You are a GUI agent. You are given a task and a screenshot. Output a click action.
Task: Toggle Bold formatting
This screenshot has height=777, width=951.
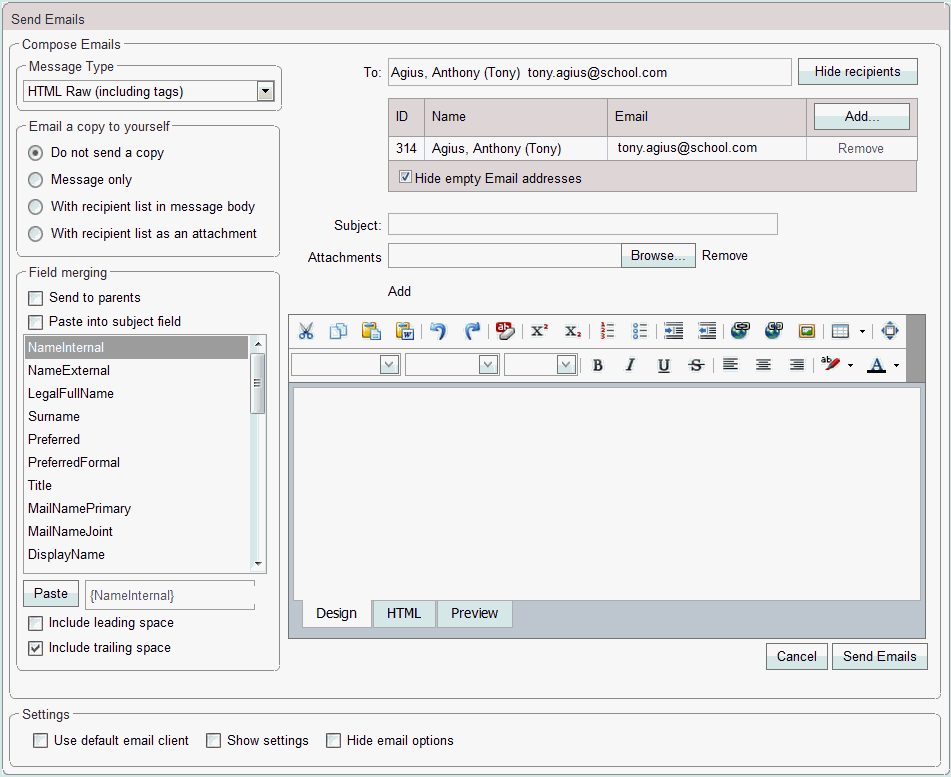597,365
